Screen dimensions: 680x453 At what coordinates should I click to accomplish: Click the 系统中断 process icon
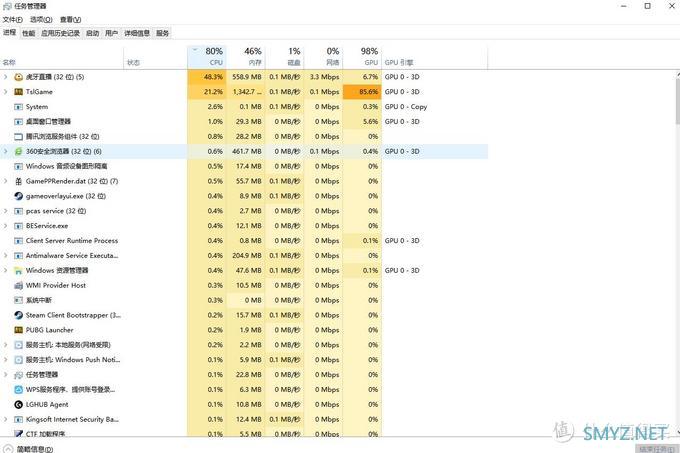pos(18,300)
